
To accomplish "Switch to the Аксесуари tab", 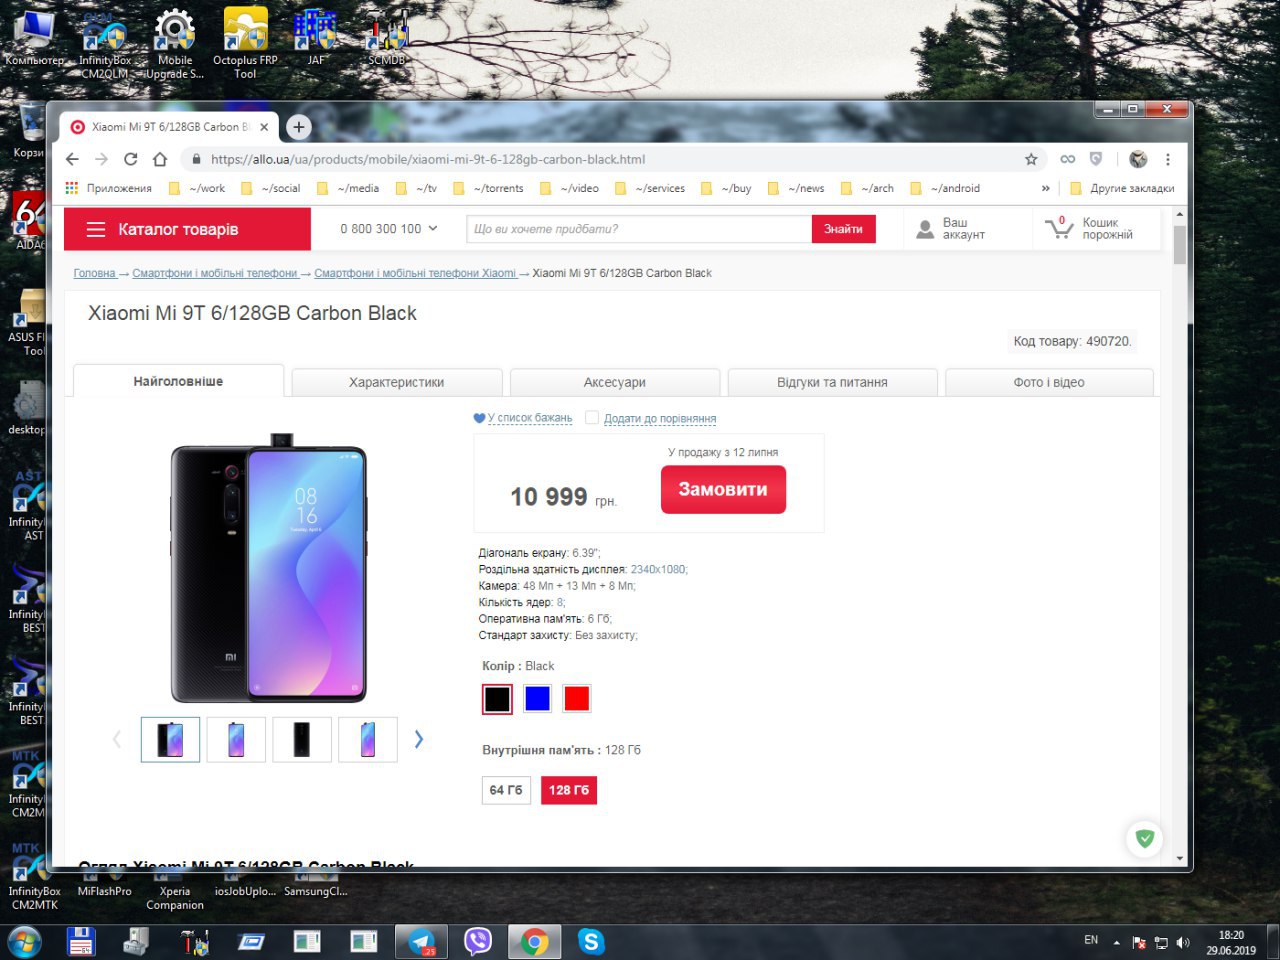I will (x=615, y=382).
